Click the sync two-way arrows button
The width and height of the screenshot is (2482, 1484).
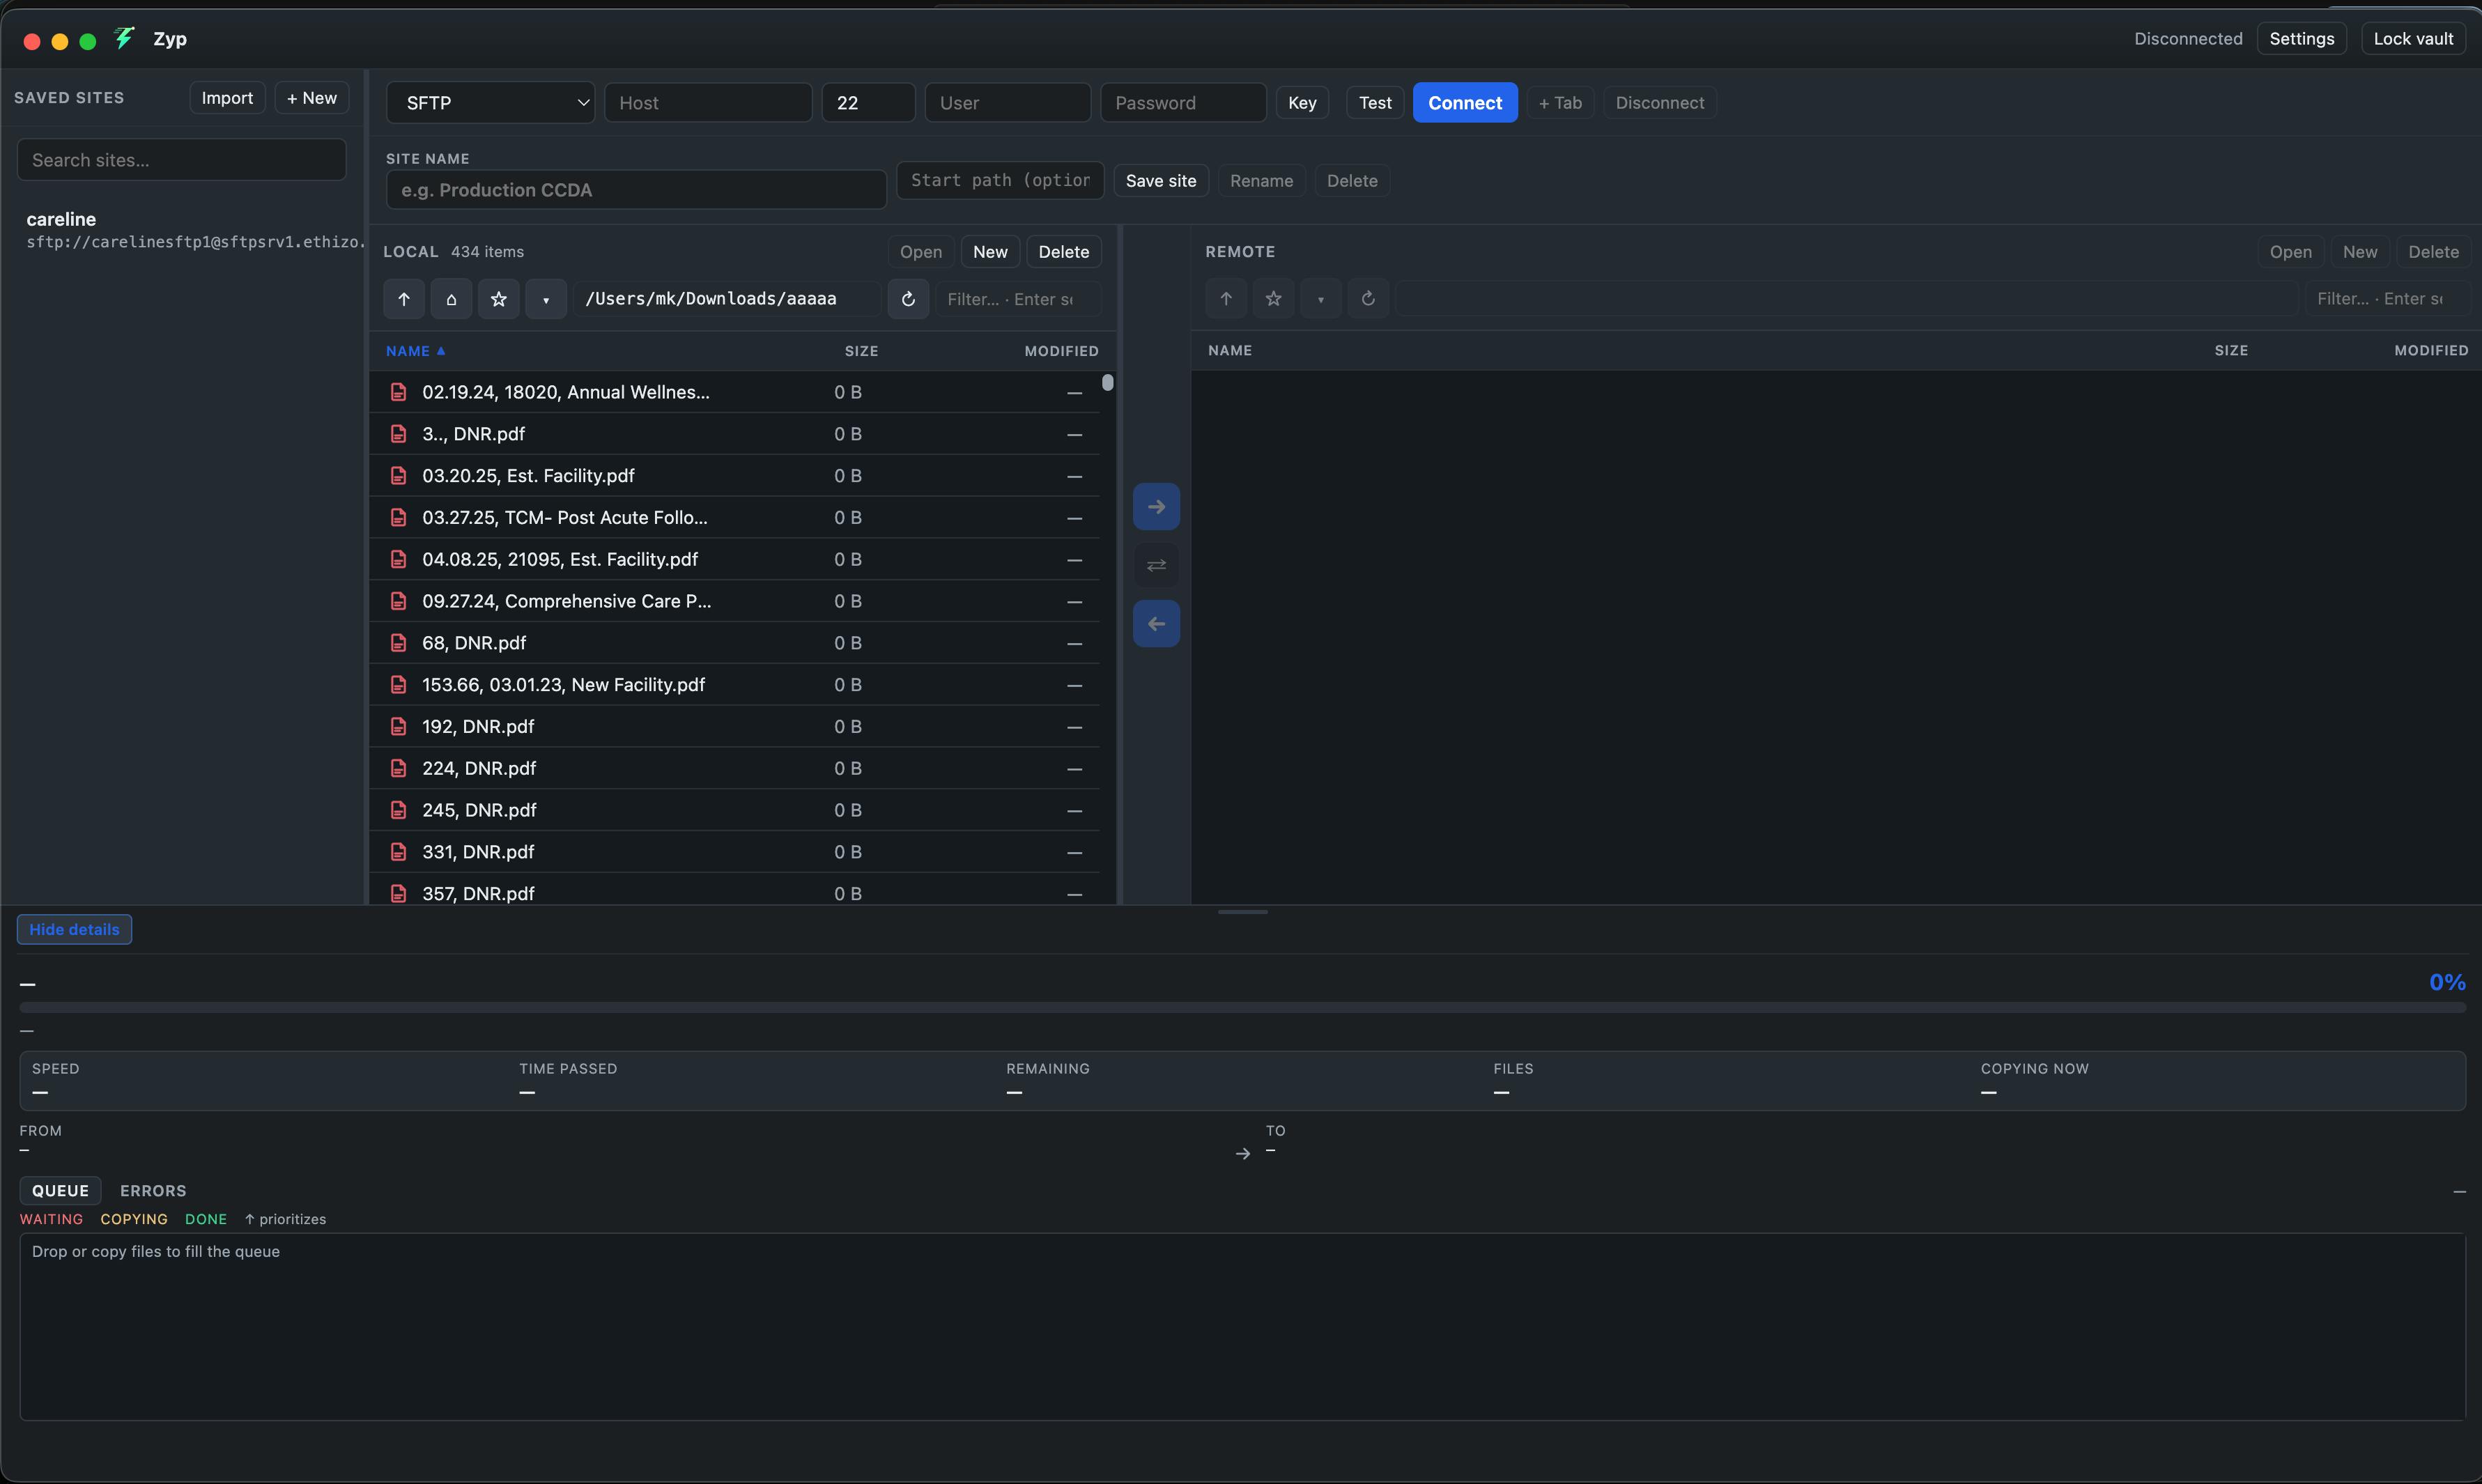click(x=1156, y=565)
